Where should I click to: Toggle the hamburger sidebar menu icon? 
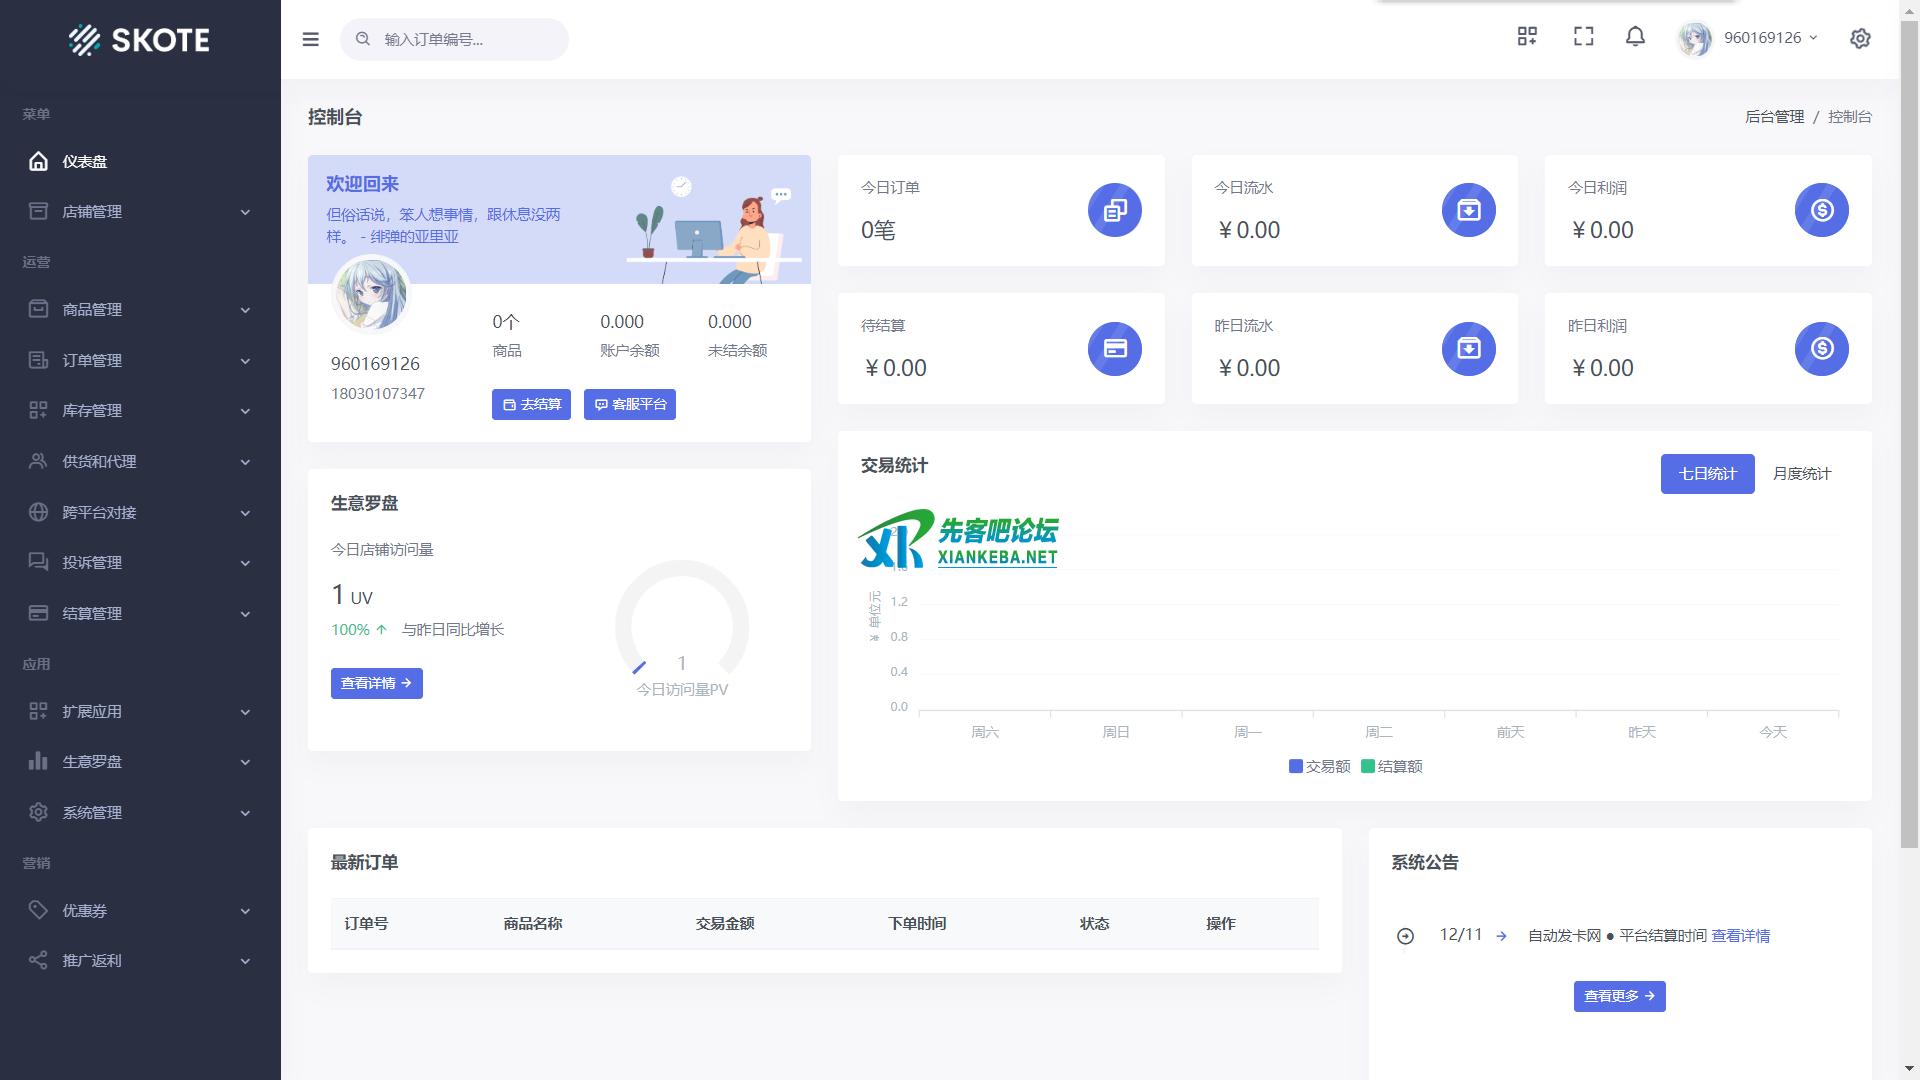[x=310, y=39]
